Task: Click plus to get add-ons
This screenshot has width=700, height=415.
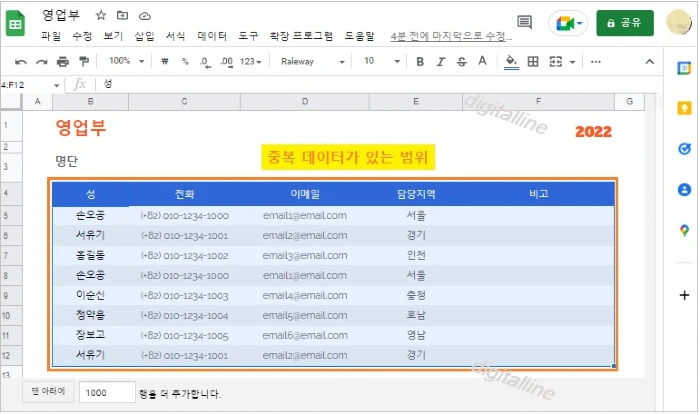Action: 684,295
